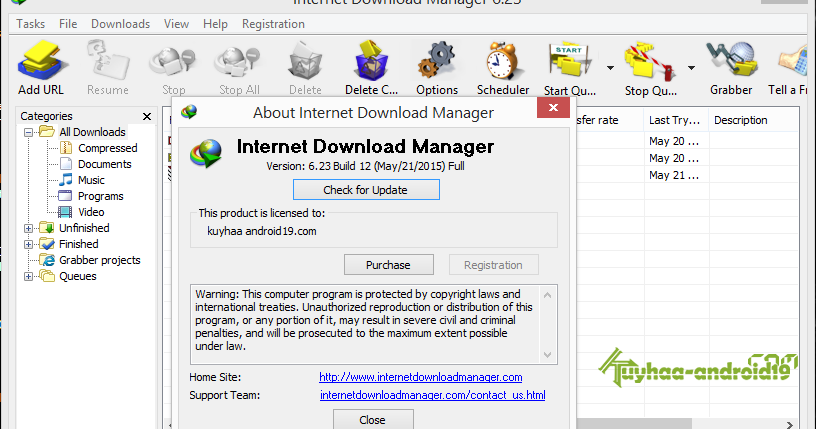The image size is (816, 429).
Task: Expand the Finished tree node
Action: (29, 244)
